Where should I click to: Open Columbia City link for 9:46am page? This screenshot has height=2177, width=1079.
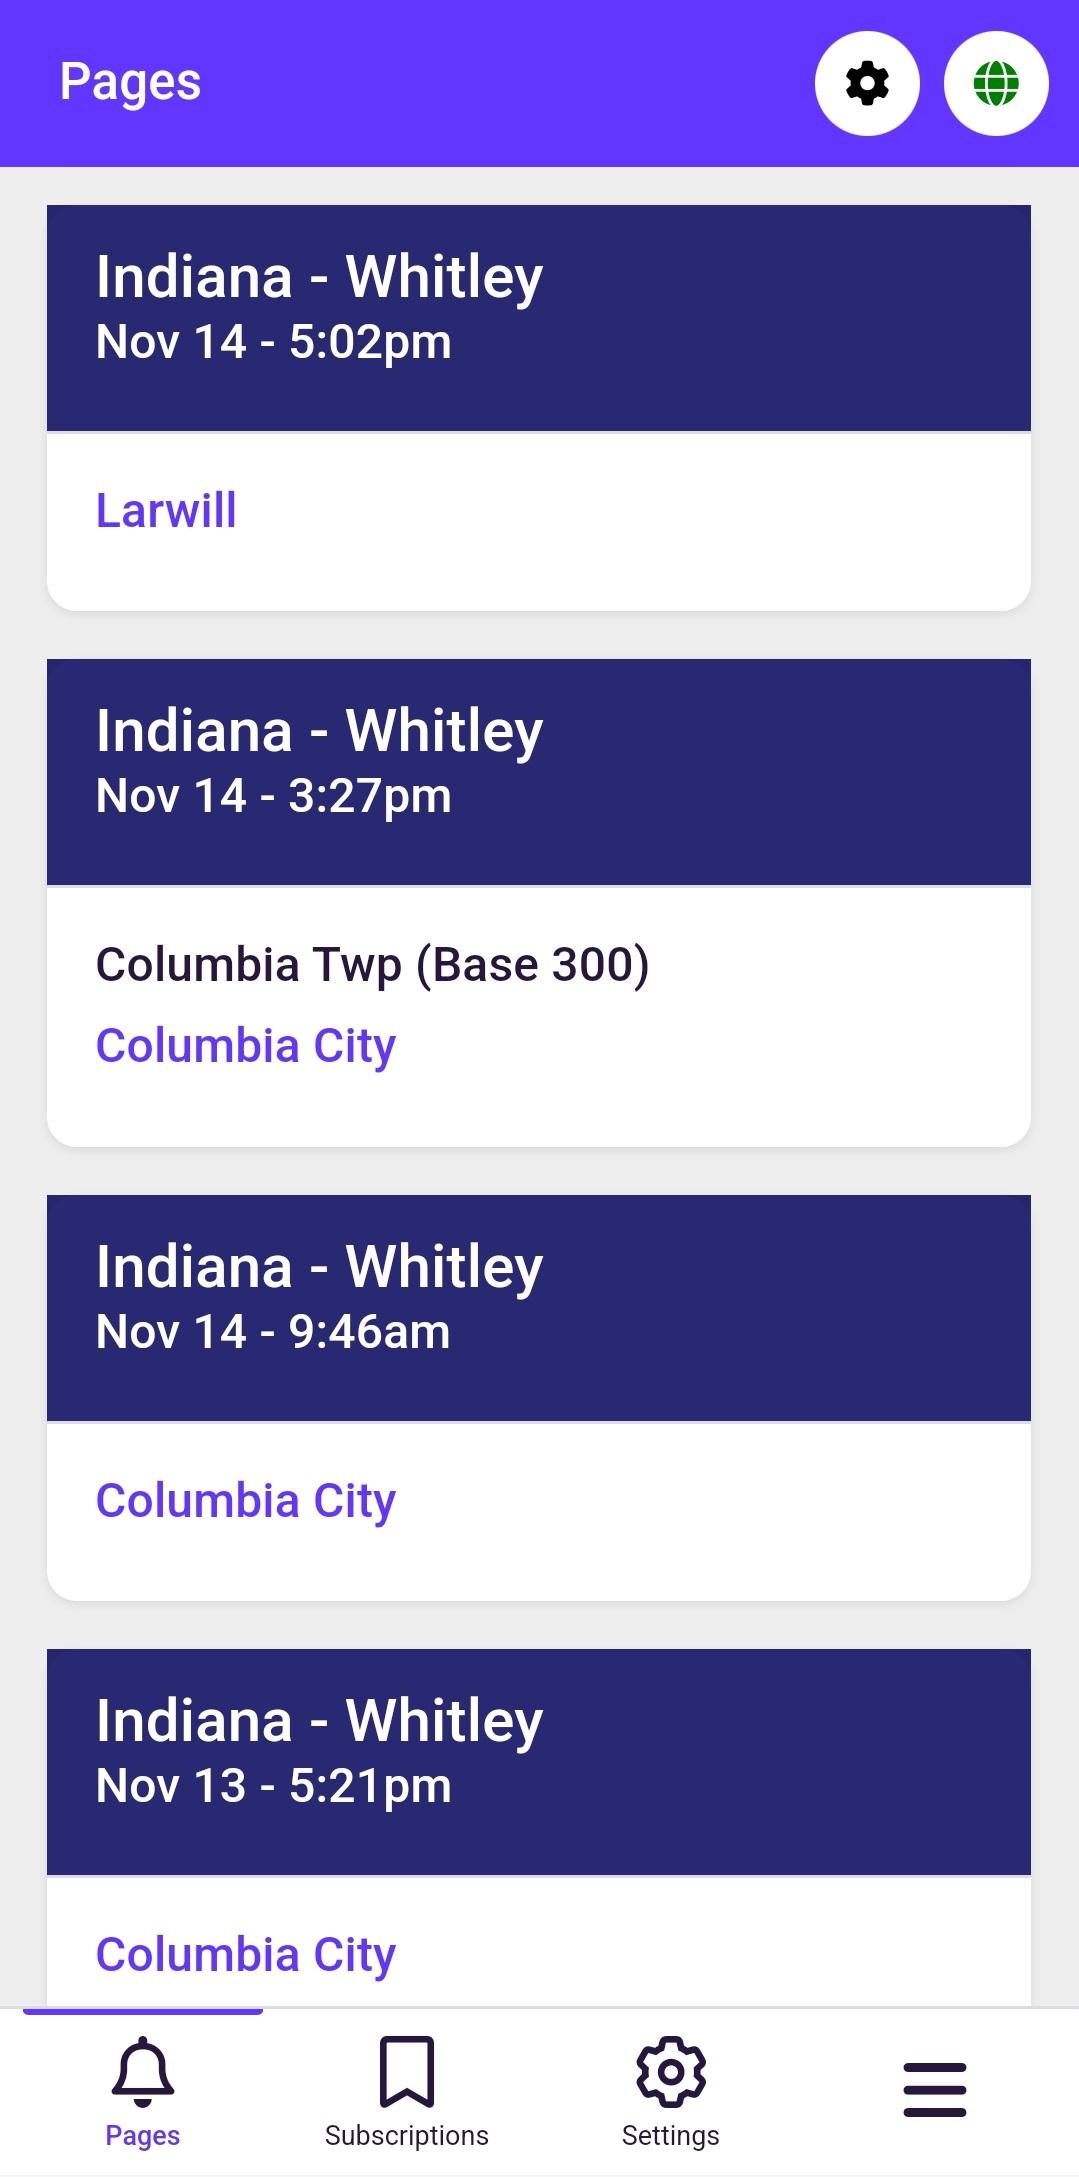click(x=246, y=1501)
